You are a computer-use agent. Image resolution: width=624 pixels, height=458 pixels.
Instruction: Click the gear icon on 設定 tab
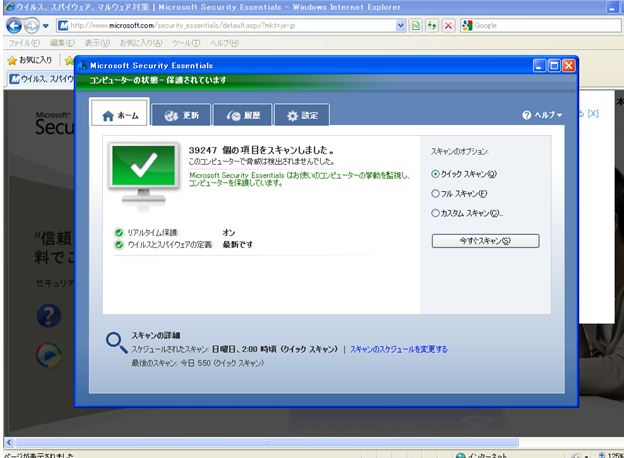pos(292,116)
